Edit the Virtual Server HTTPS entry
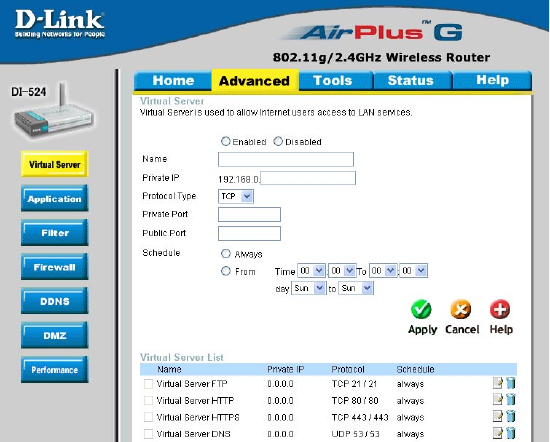This screenshot has height=442, width=550. (498, 416)
